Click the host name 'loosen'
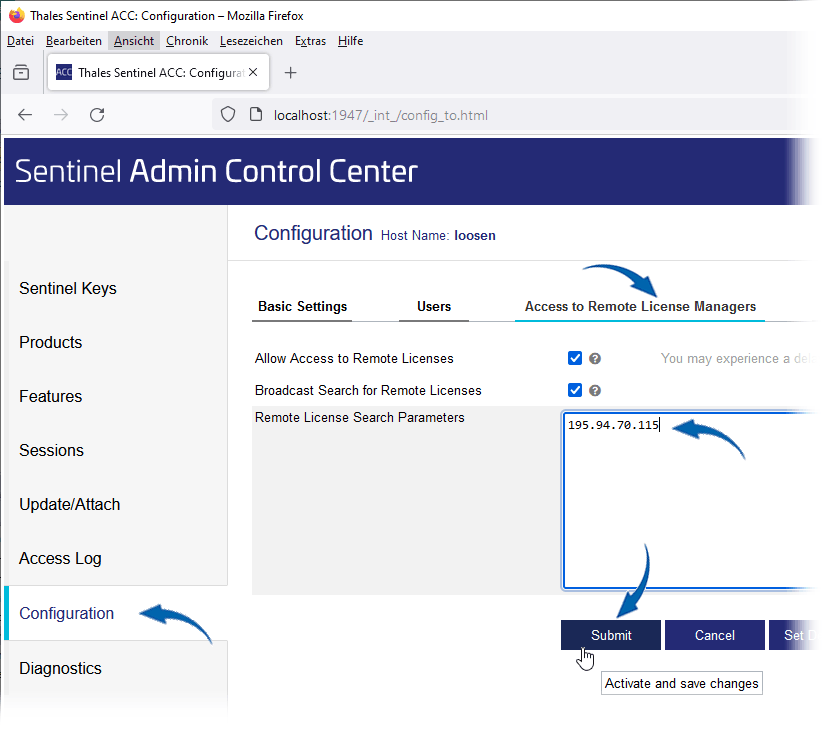The image size is (825, 729). (x=475, y=236)
